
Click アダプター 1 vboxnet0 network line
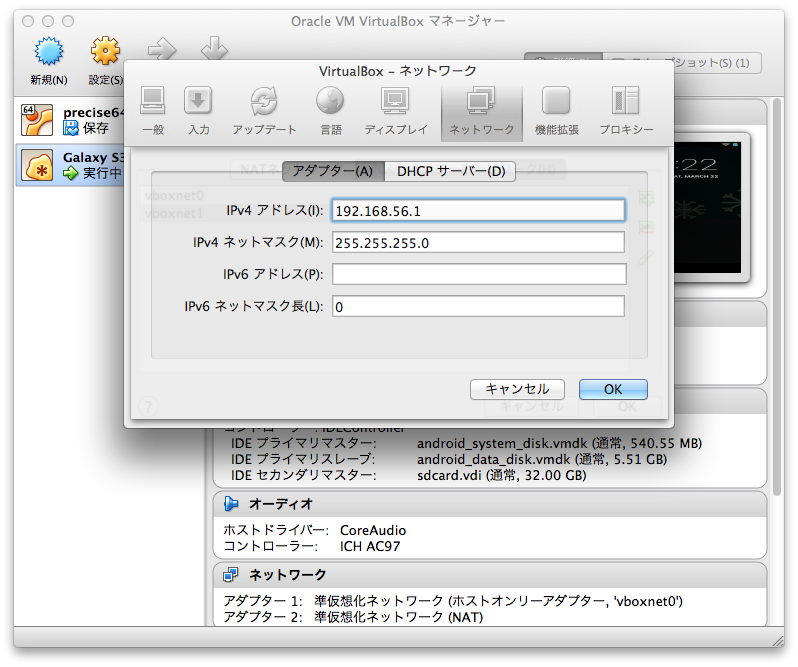(453, 601)
